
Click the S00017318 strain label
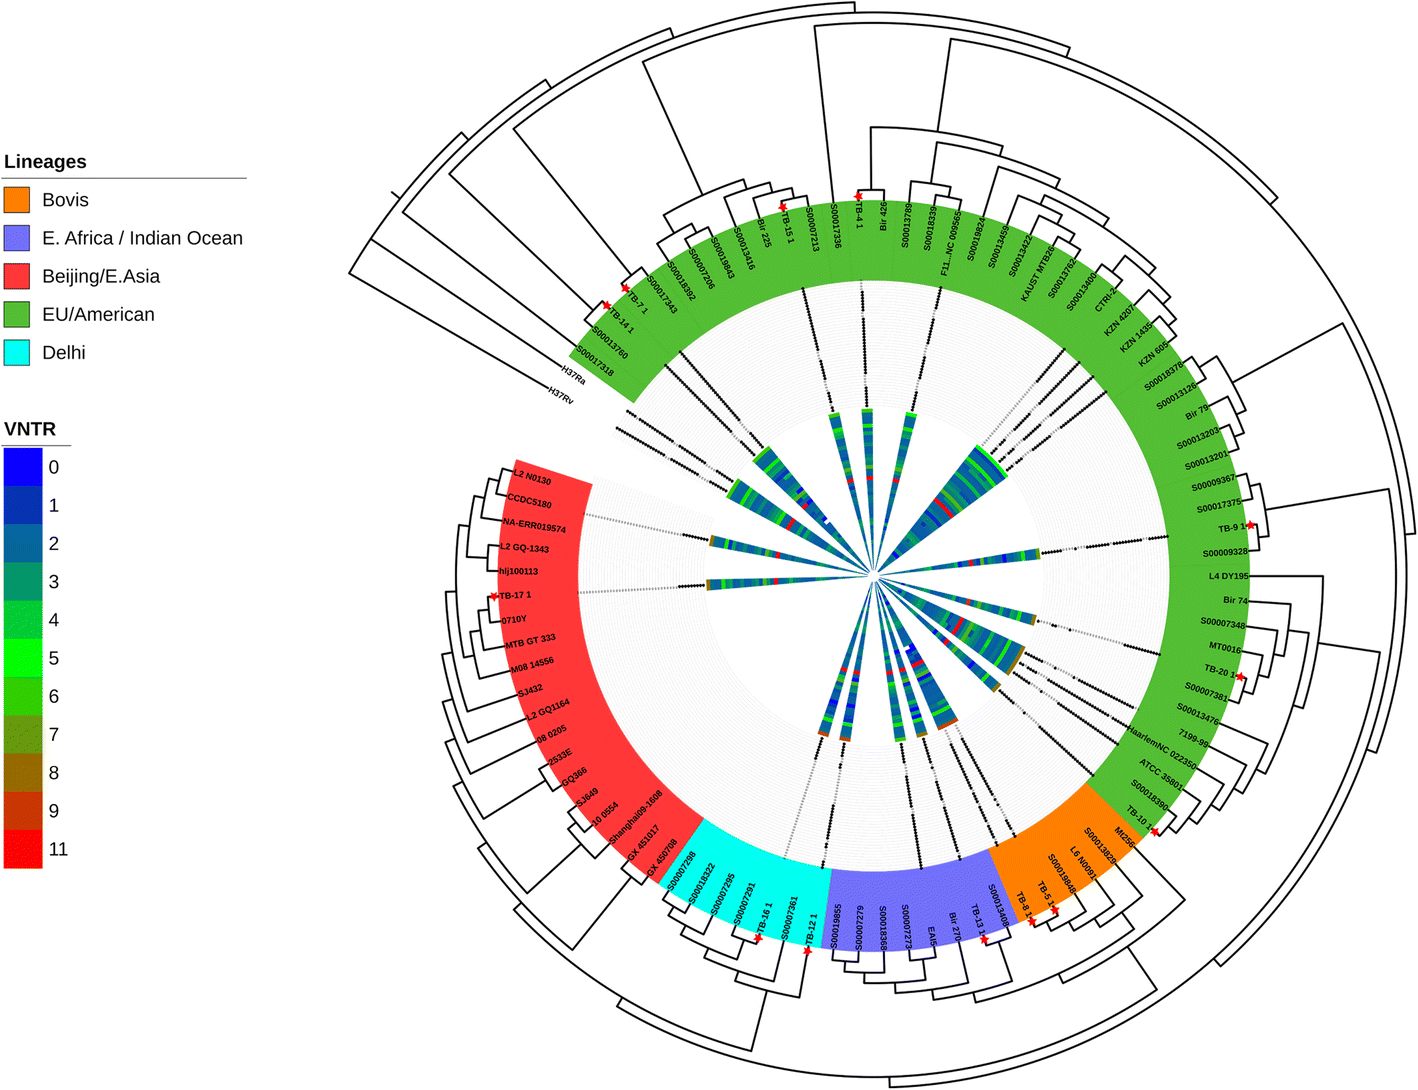[595, 360]
